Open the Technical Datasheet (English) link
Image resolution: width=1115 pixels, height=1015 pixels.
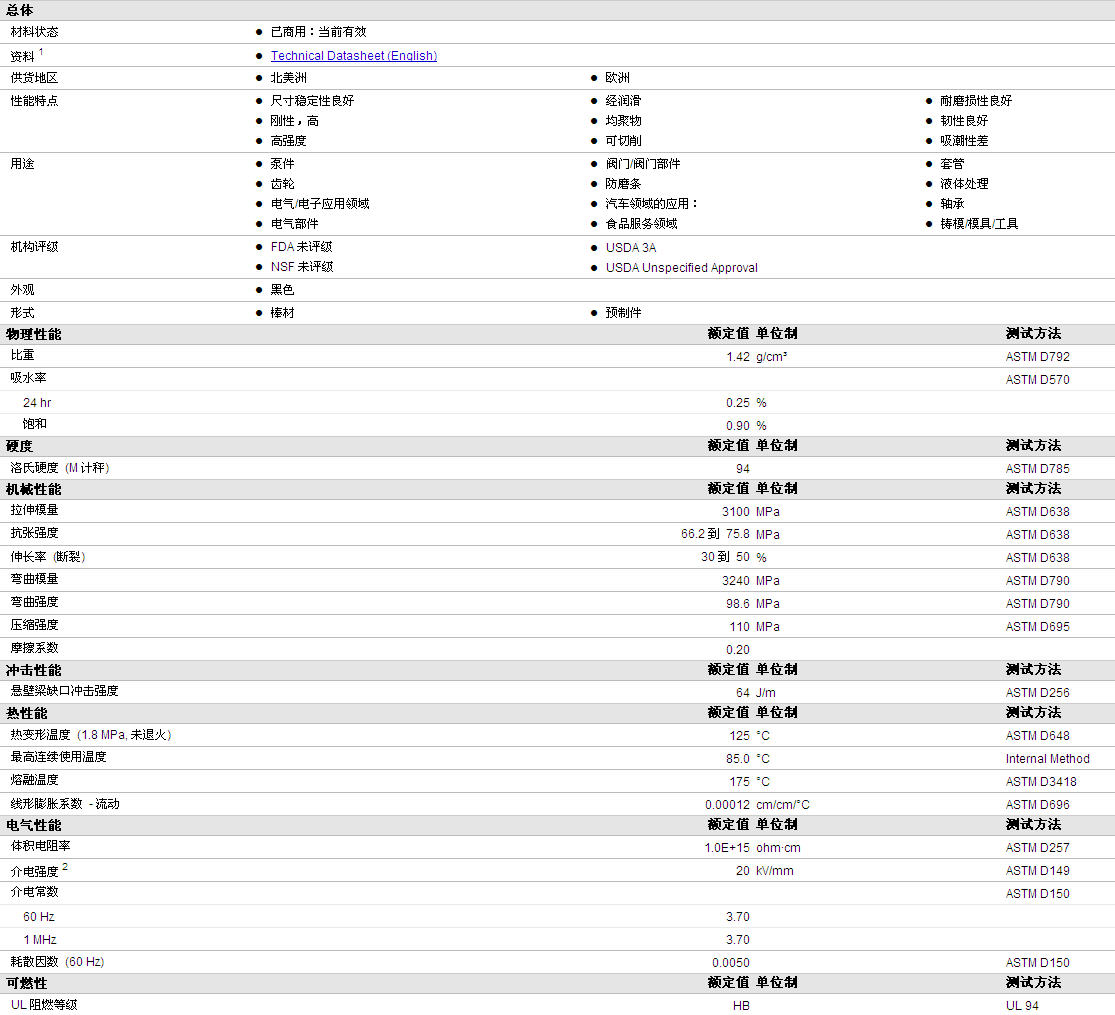(353, 55)
